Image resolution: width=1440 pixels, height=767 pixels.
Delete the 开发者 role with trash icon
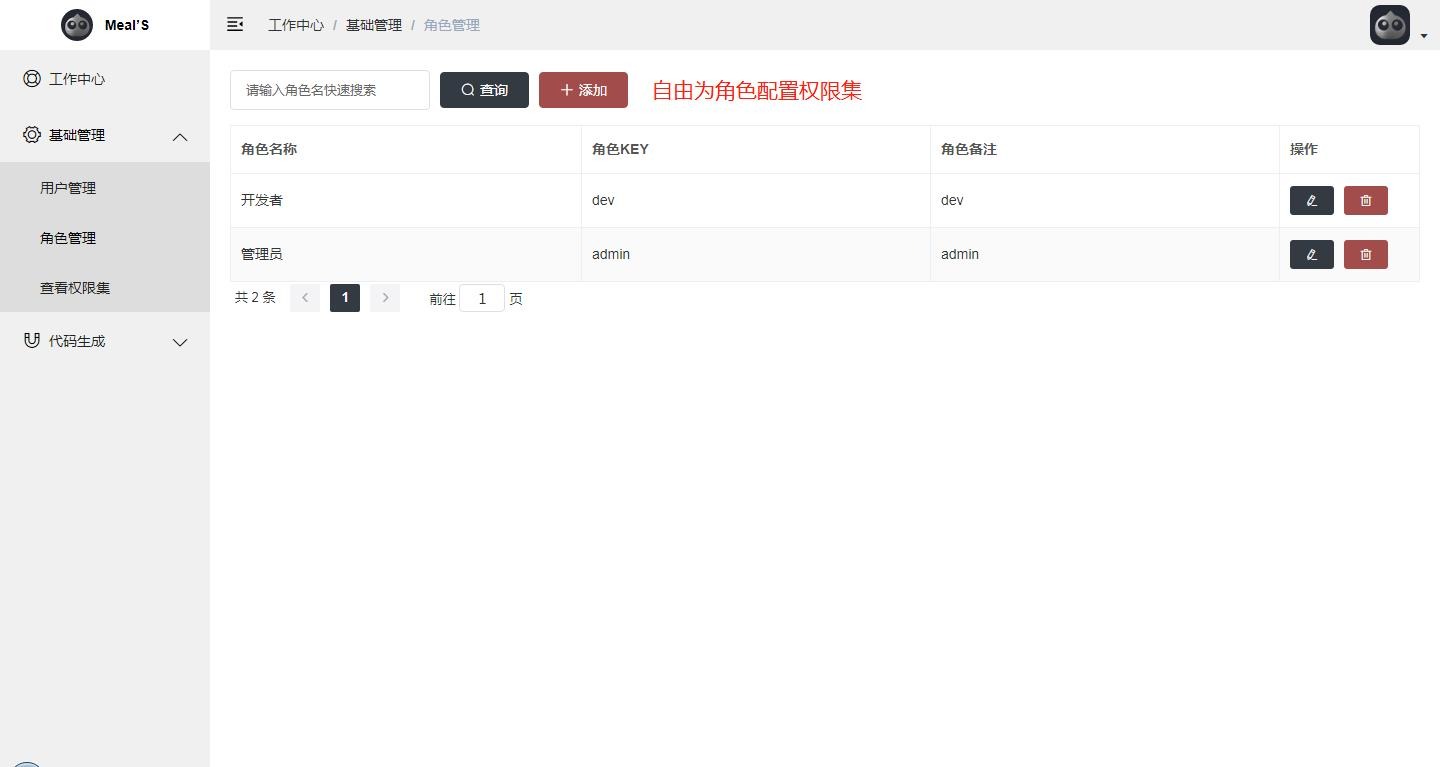point(1365,200)
